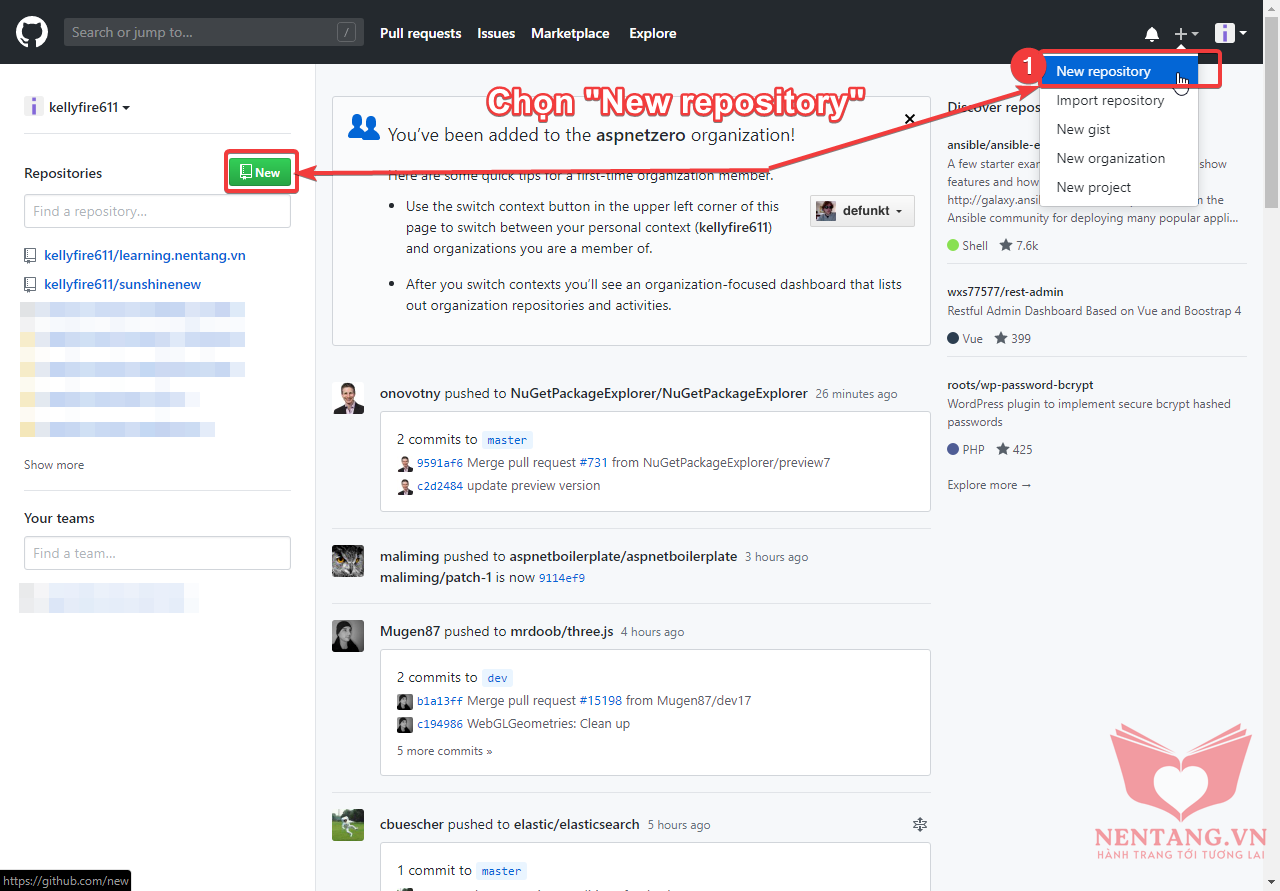Viewport: 1280px width, 891px height.
Task: Close the aspnetzero organization notice
Action: pyautogui.click(x=910, y=119)
